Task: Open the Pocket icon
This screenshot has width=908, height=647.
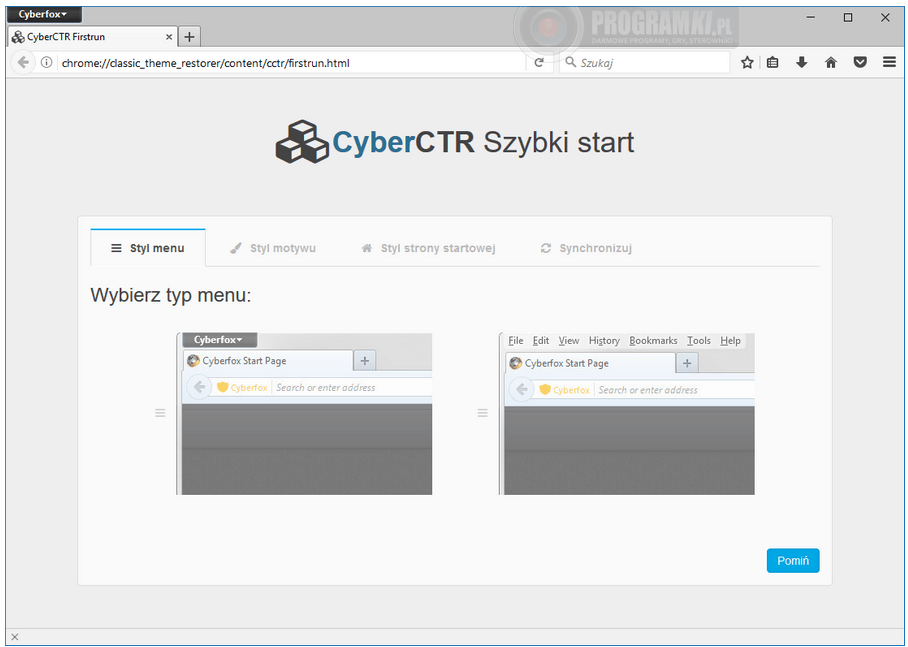Action: tap(860, 63)
